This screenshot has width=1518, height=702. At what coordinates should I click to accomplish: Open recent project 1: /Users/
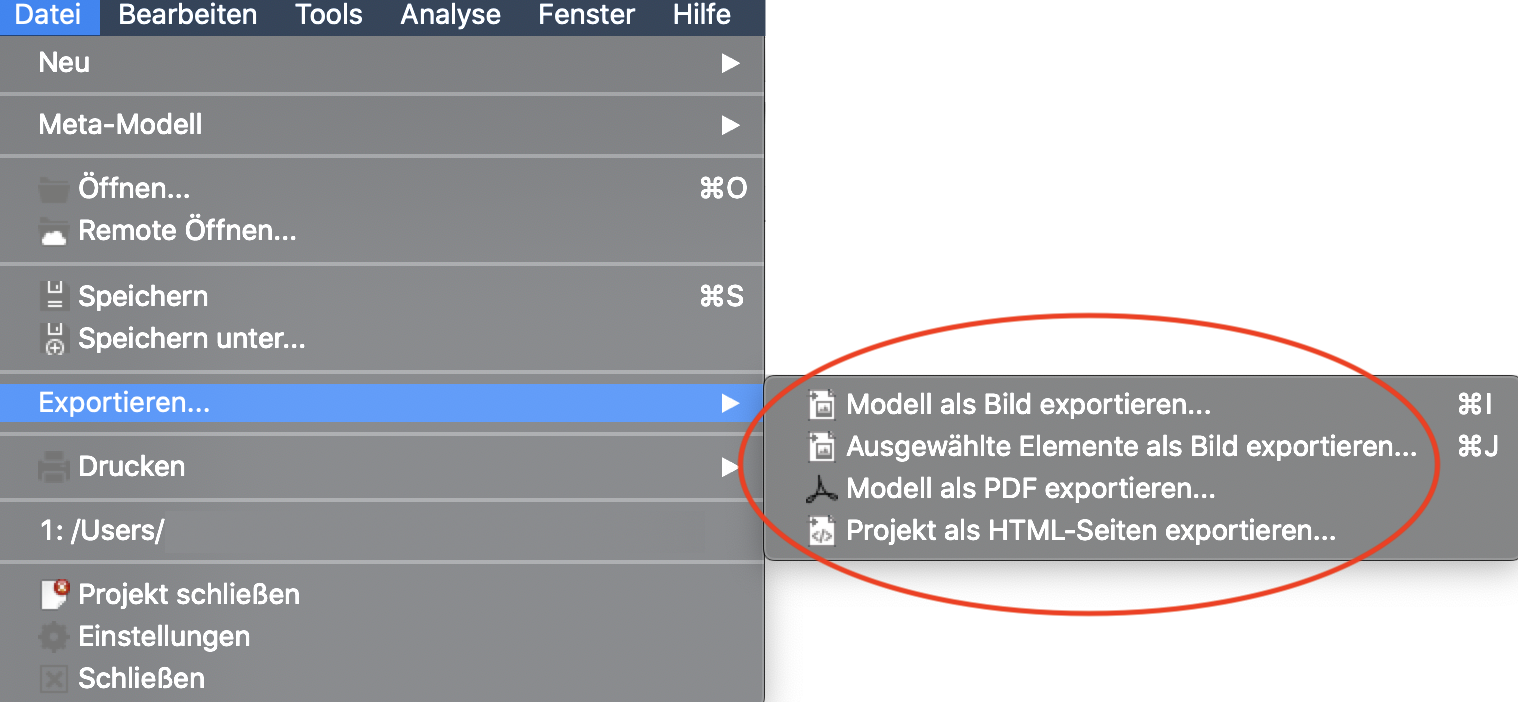(x=101, y=530)
